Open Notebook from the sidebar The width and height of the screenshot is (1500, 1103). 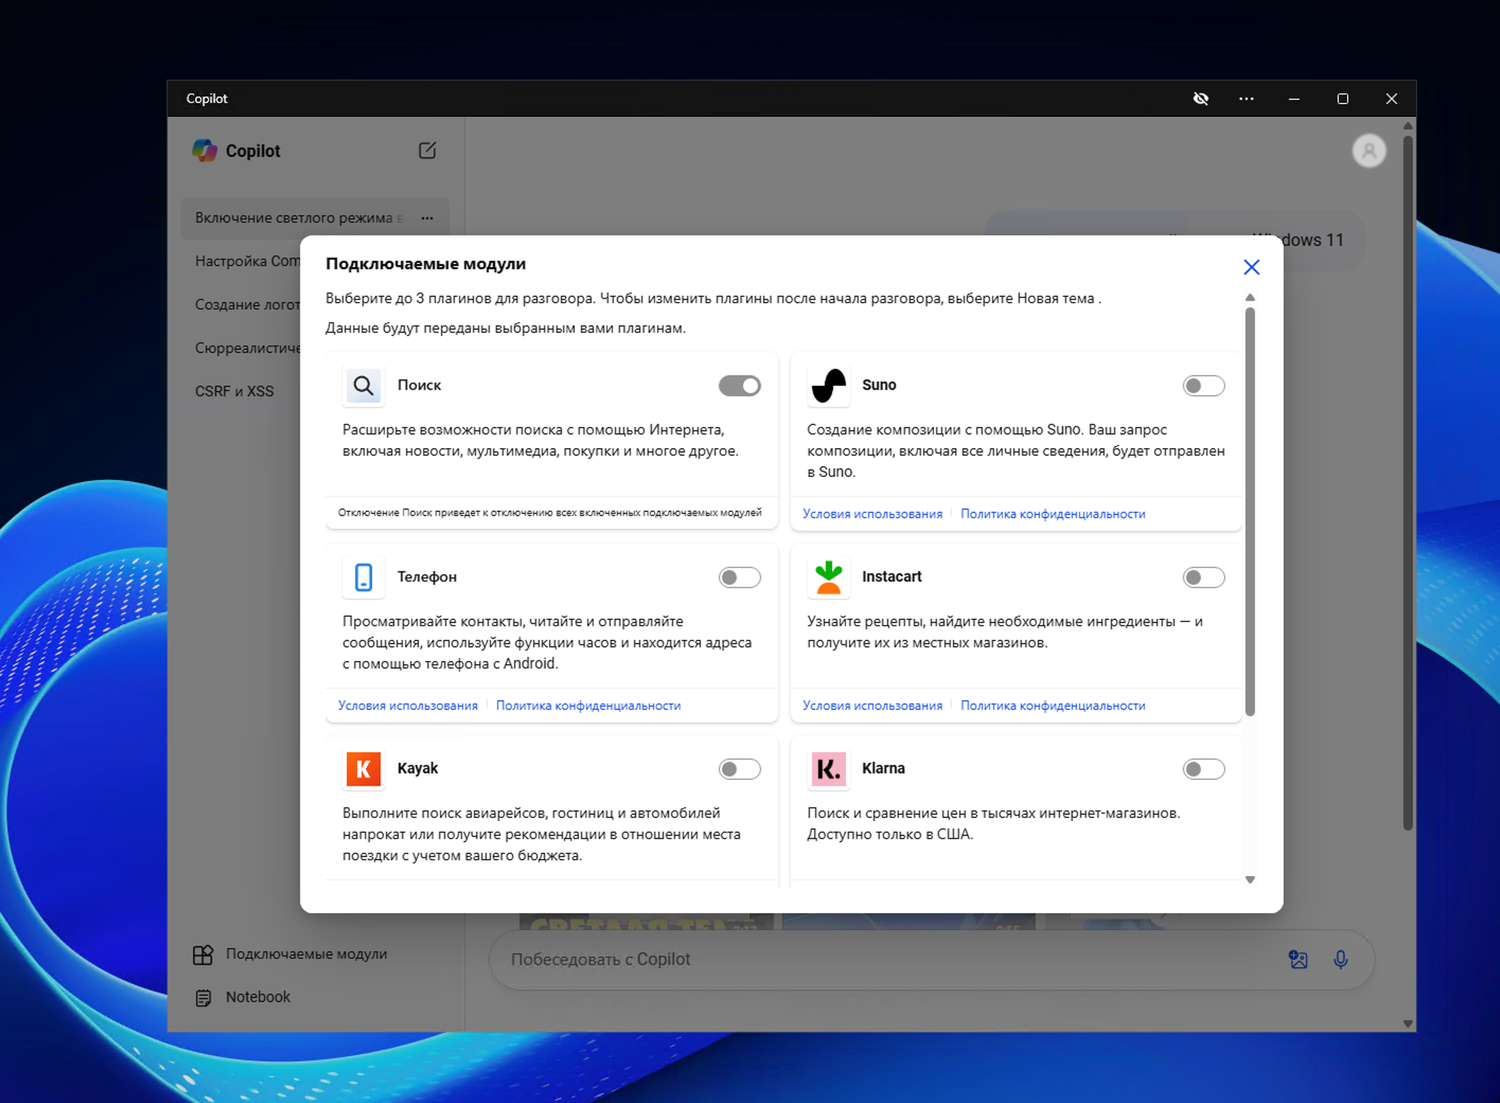click(258, 997)
